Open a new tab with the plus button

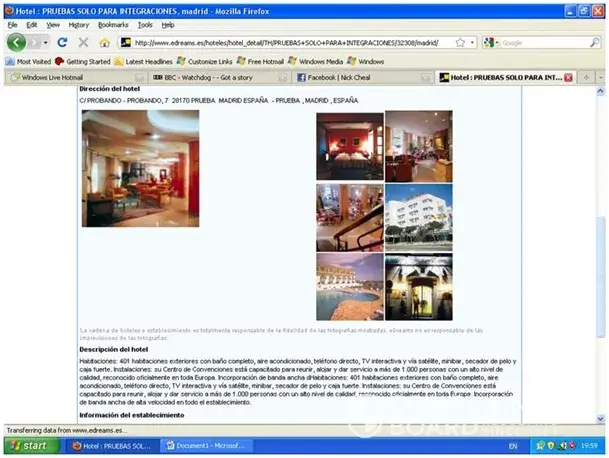[586, 77]
